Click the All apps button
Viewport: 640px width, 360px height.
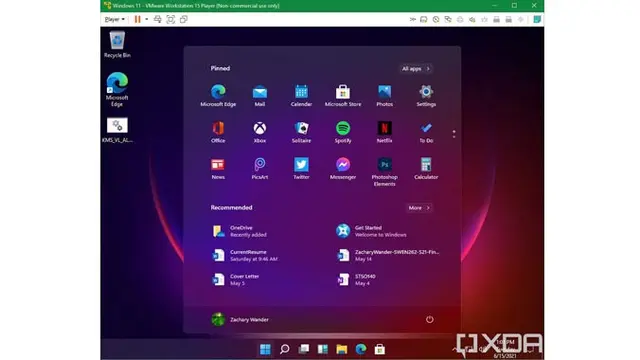click(416, 69)
